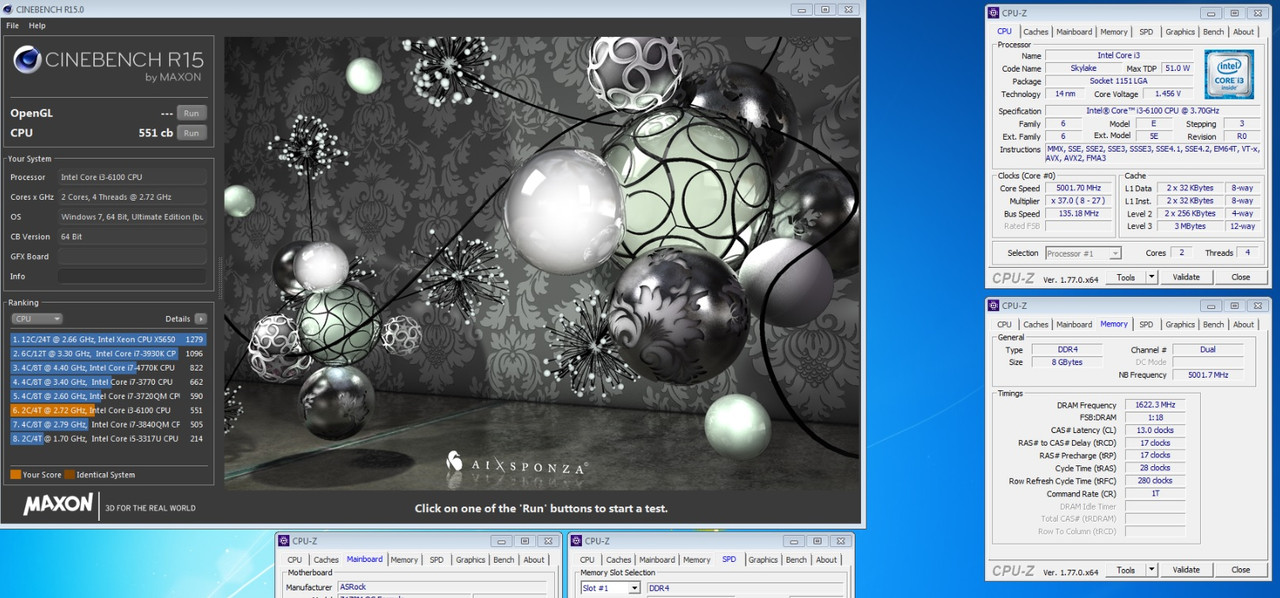The height and width of the screenshot is (598, 1280).
Task: Switch to Mainboard tab in CPU-Z SPD window
Action: (x=656, y=560)
